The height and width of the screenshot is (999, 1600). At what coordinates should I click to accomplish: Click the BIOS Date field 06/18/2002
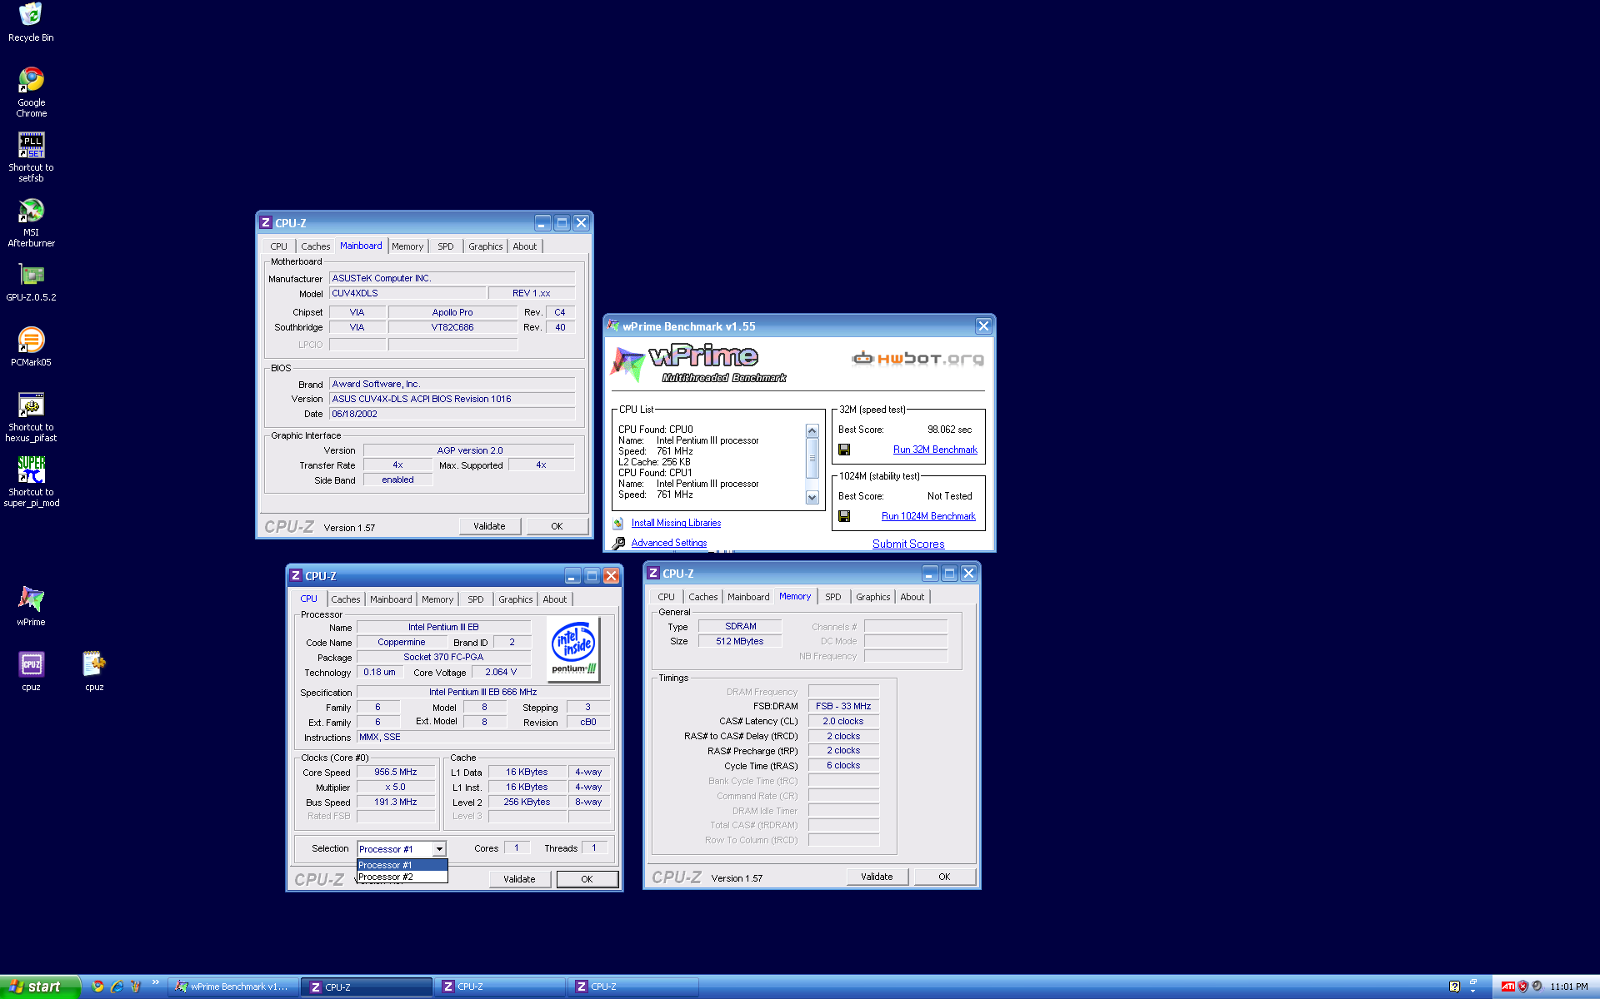click(452, 413)
